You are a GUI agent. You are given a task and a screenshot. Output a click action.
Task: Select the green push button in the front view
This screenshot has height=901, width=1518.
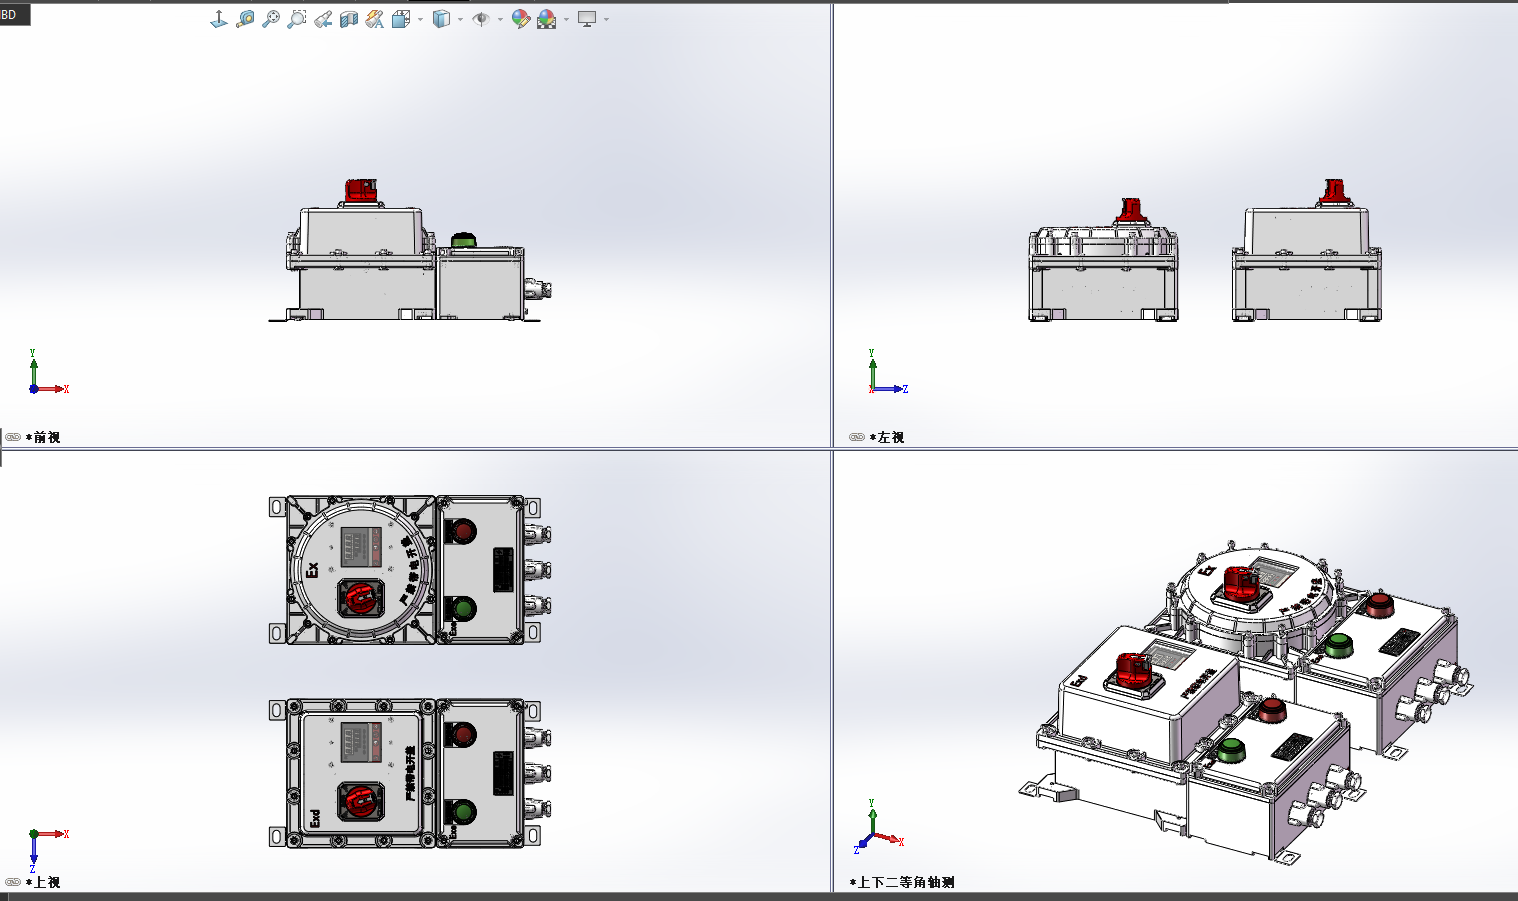point(463,240)
